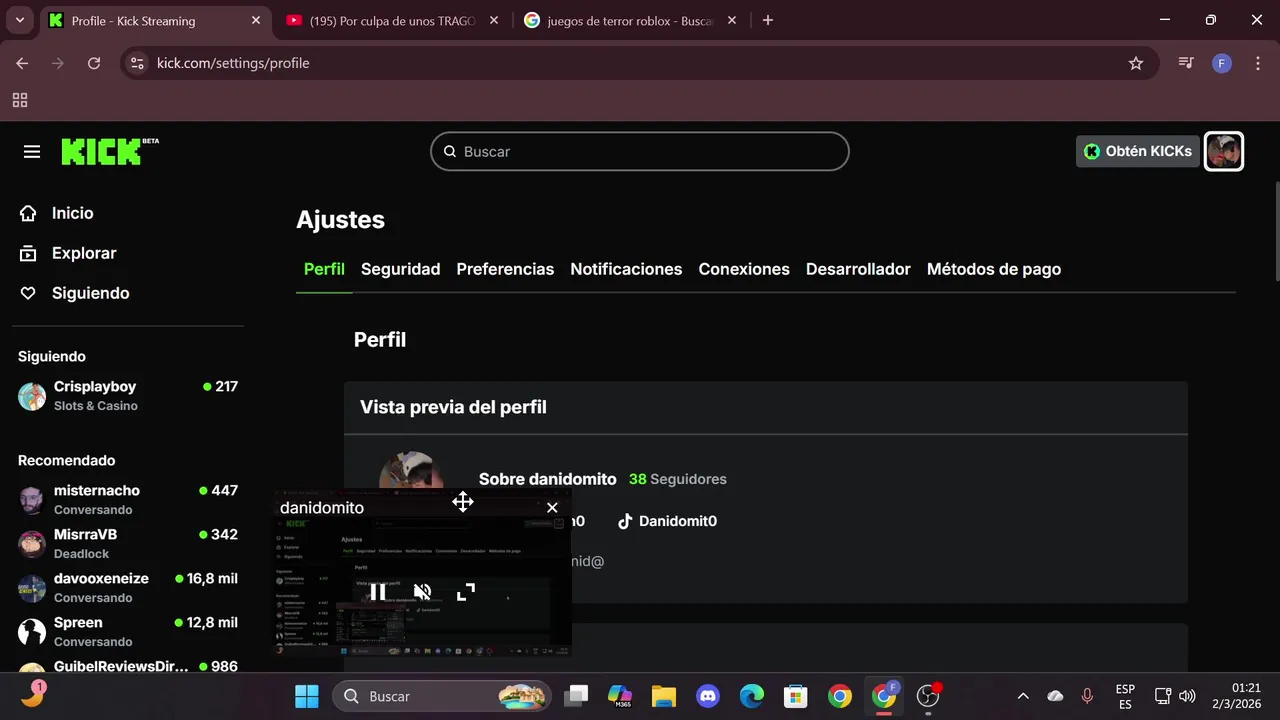This screenshot has width=1280, height=720.
Task: Click the Buscar search field on Kick
Action: coord(640,151)
